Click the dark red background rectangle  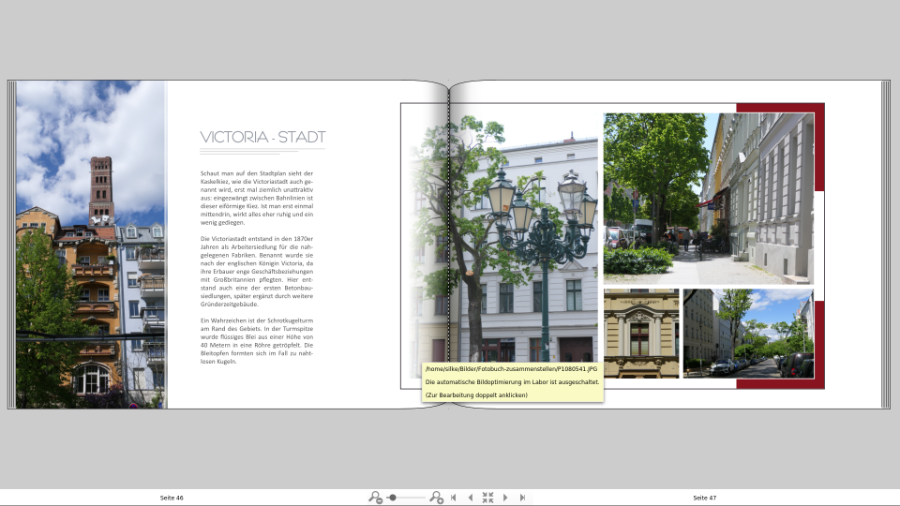click(818, 150)
